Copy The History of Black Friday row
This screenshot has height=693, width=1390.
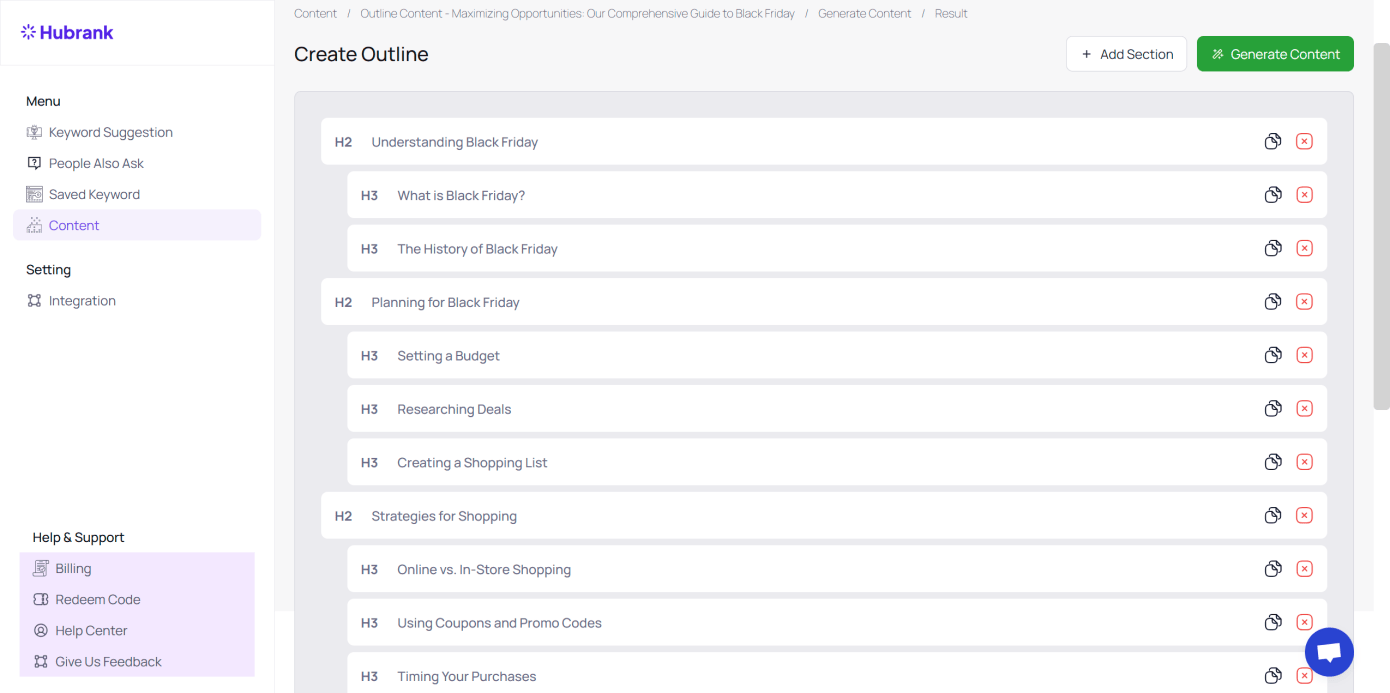(x=1272, y=249)
